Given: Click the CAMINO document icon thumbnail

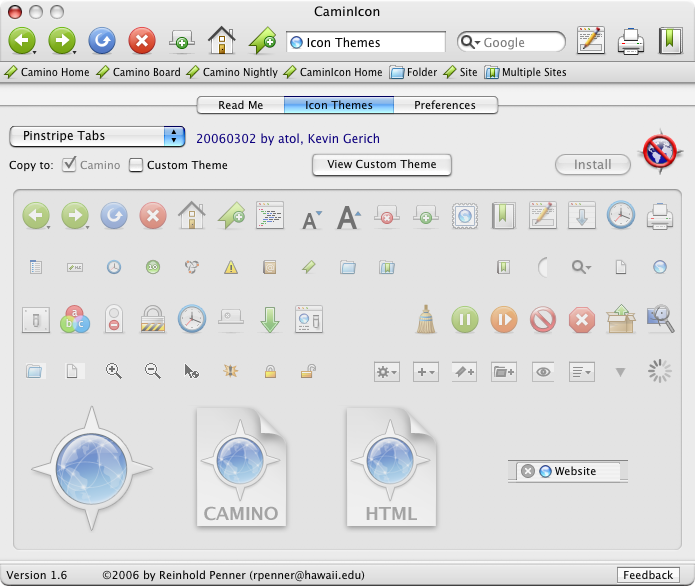Looking at the screenshot, I should [241, 467].
